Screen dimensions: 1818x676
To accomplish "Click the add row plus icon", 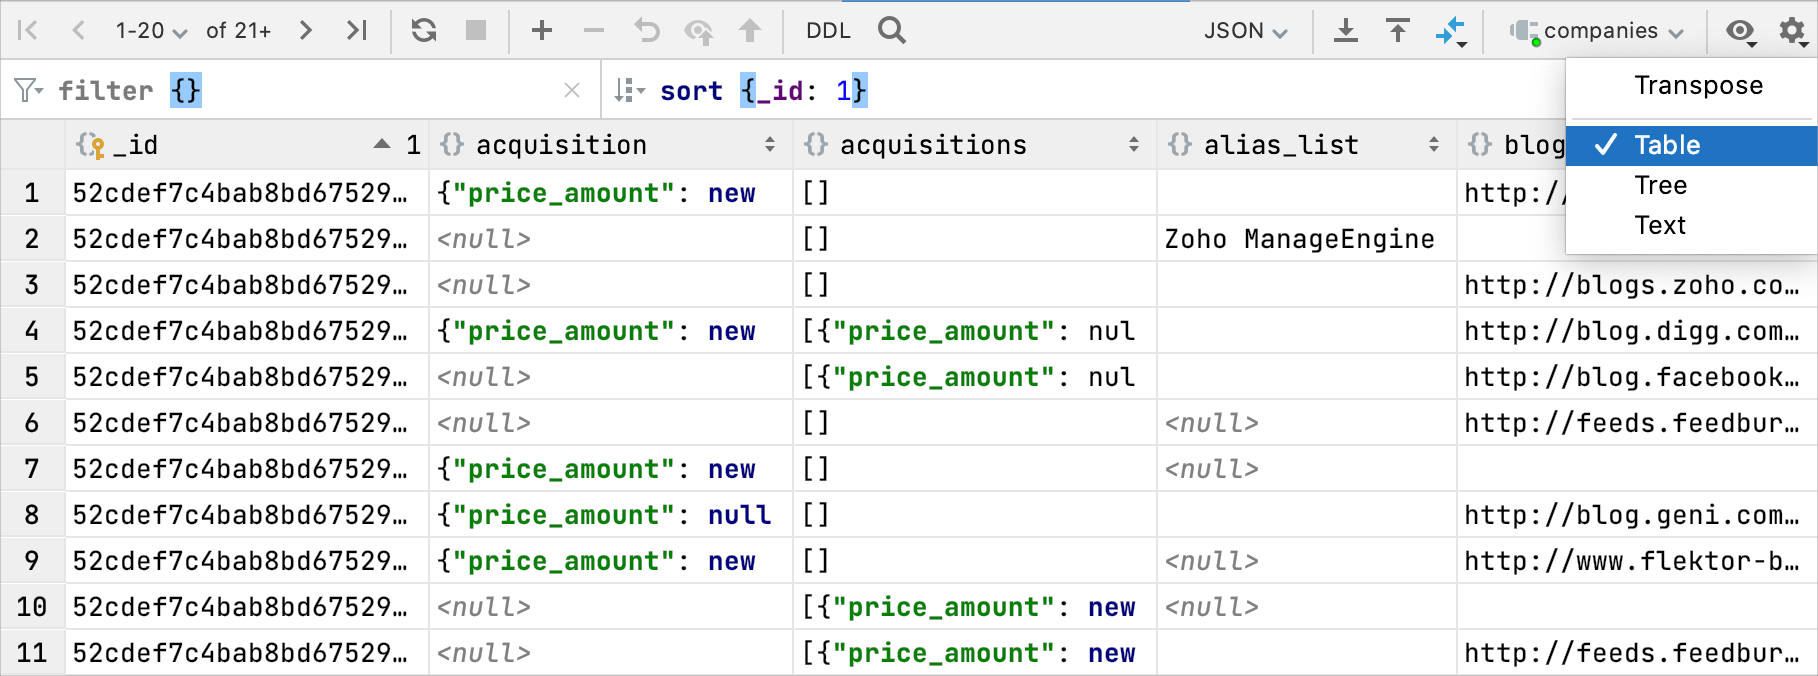I will (542, 30).
